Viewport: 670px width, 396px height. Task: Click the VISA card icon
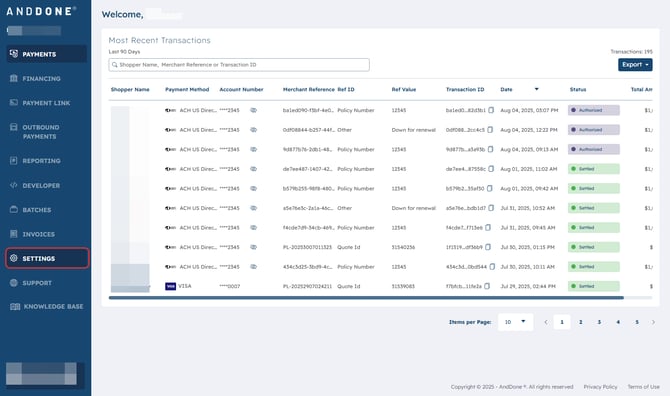pyautogui.click(x=170, y=286)
